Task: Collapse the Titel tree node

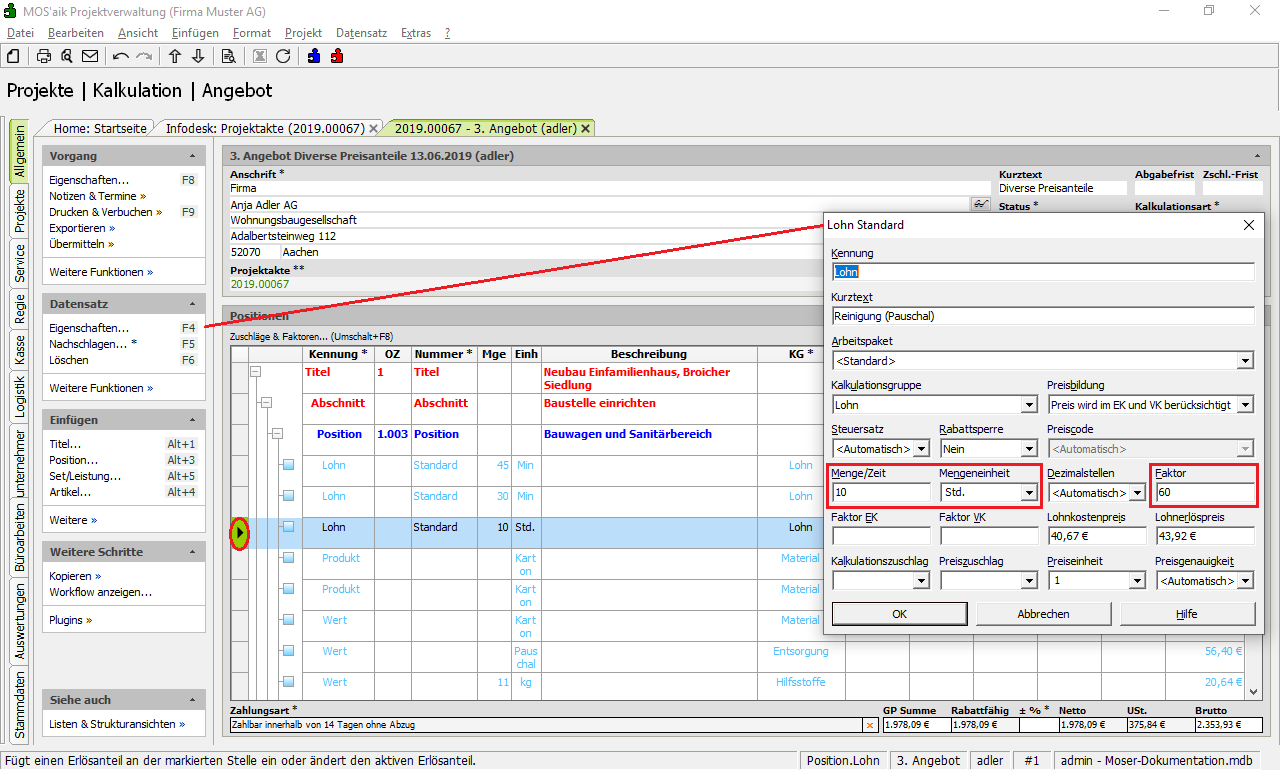Action: point(255,371)
